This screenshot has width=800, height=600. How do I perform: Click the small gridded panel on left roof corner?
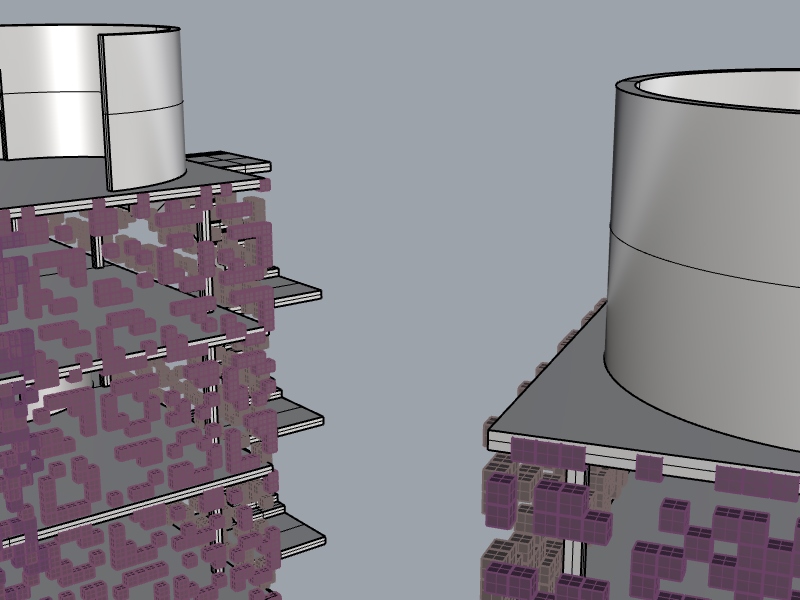(x=232, y=161)
